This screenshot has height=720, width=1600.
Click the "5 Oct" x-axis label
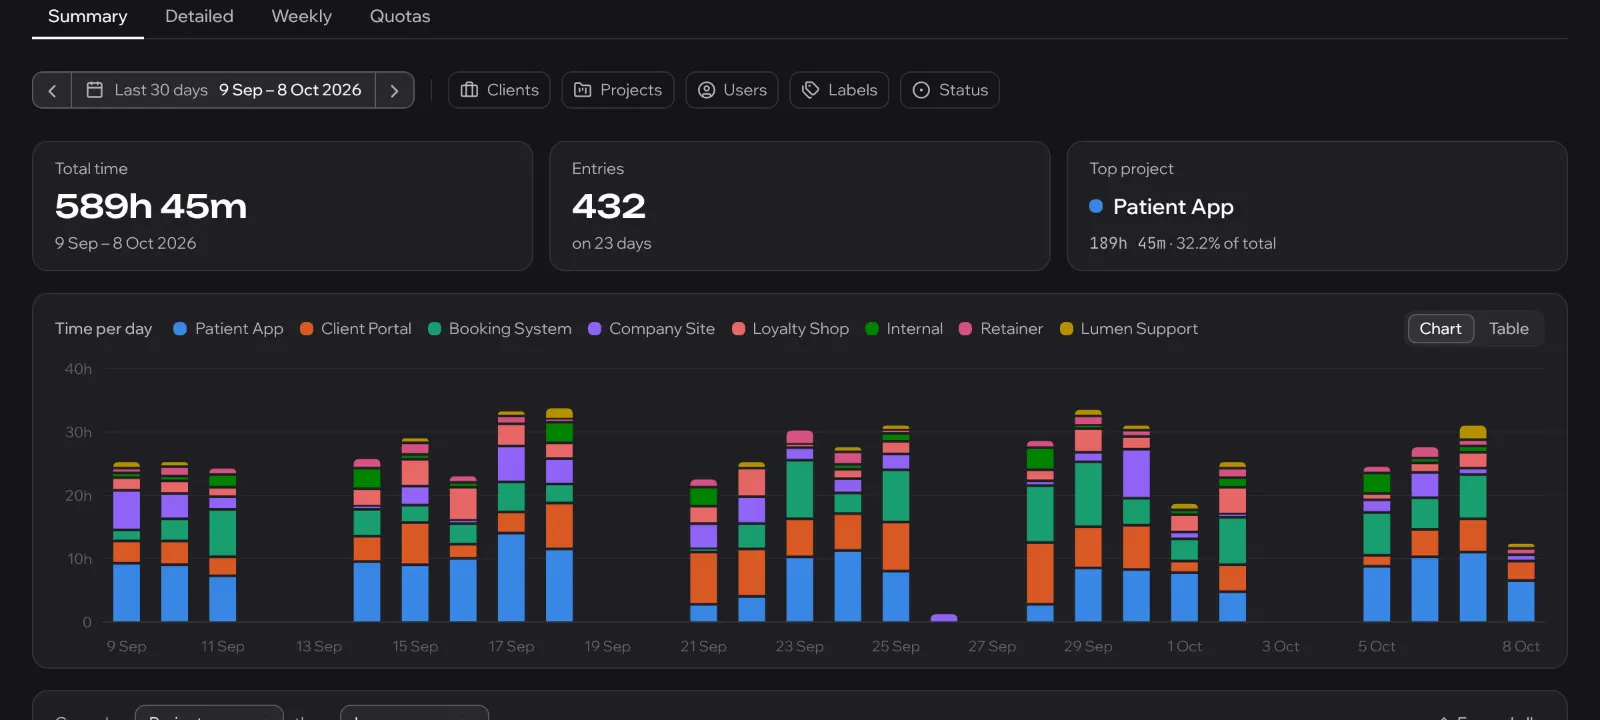[1376, 647]
